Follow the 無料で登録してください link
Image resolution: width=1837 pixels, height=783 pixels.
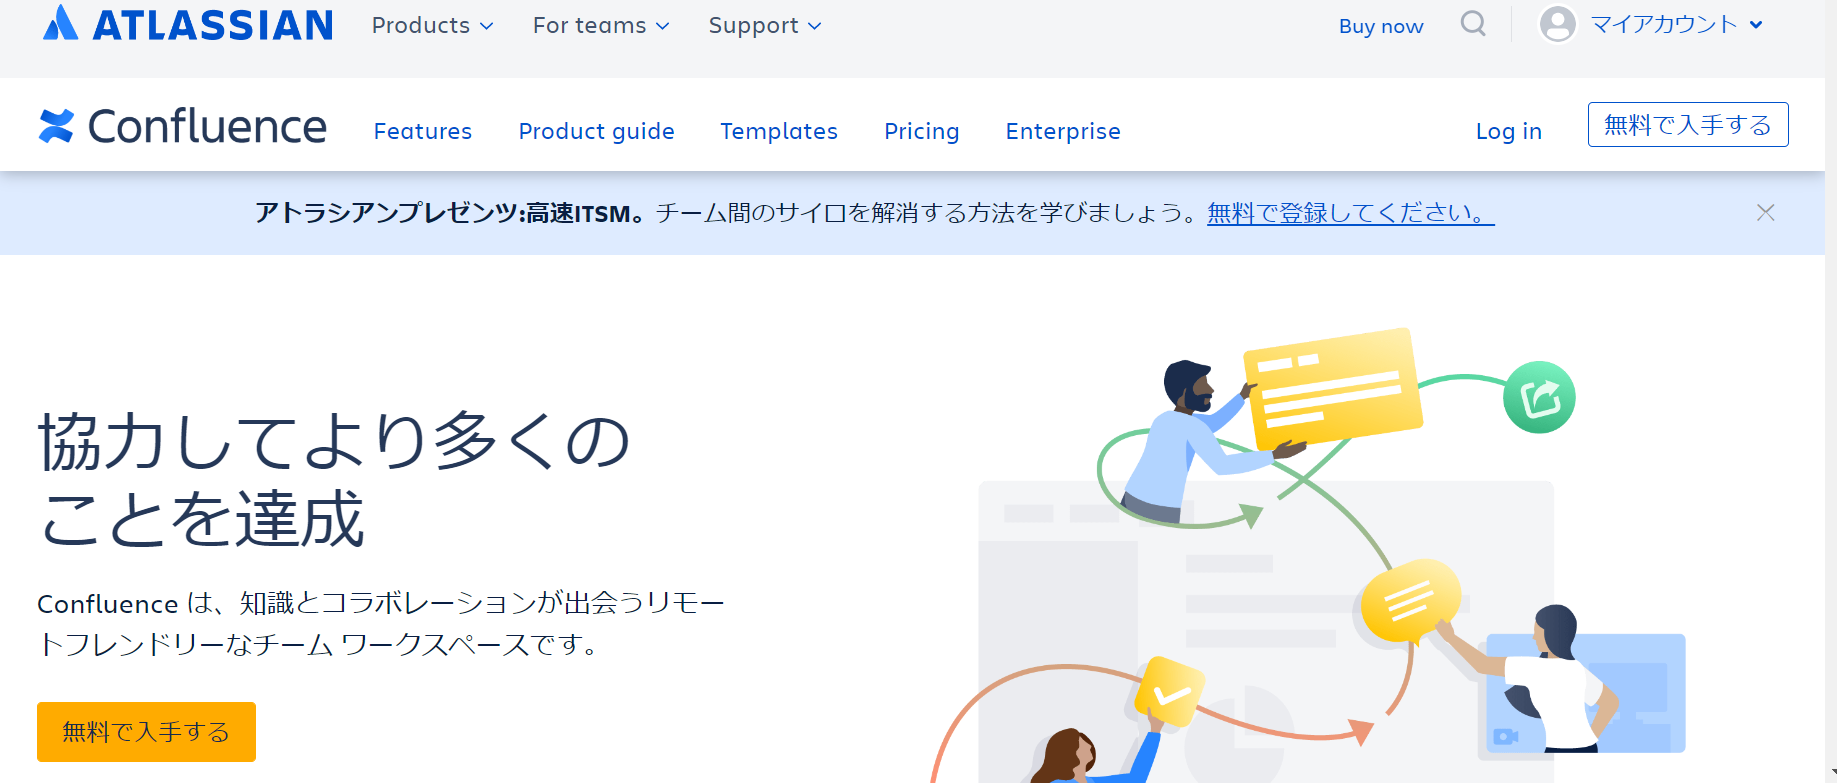click(1351, 213)
